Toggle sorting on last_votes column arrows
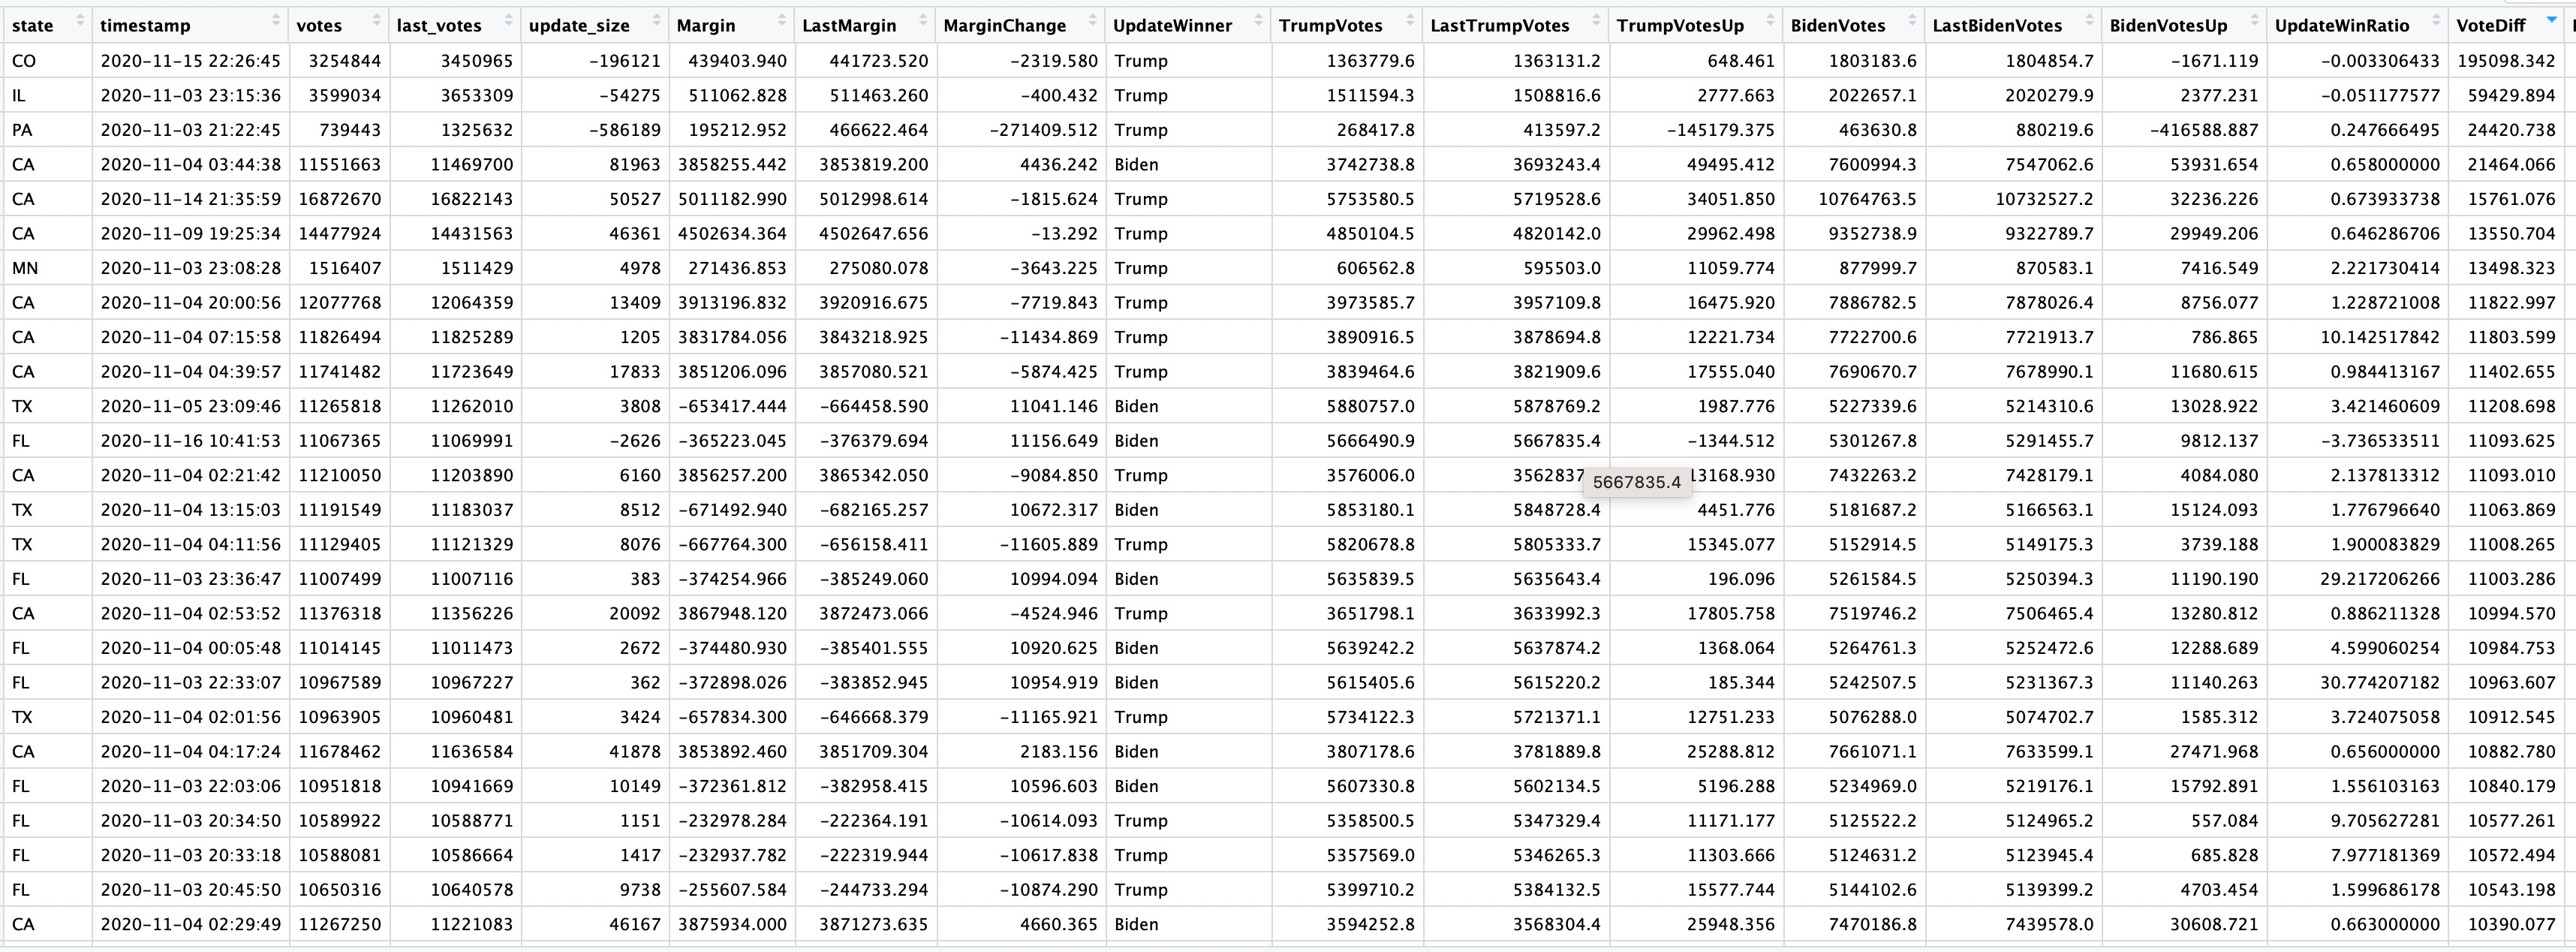This screenshot has height=952, width=2576. 508,20
